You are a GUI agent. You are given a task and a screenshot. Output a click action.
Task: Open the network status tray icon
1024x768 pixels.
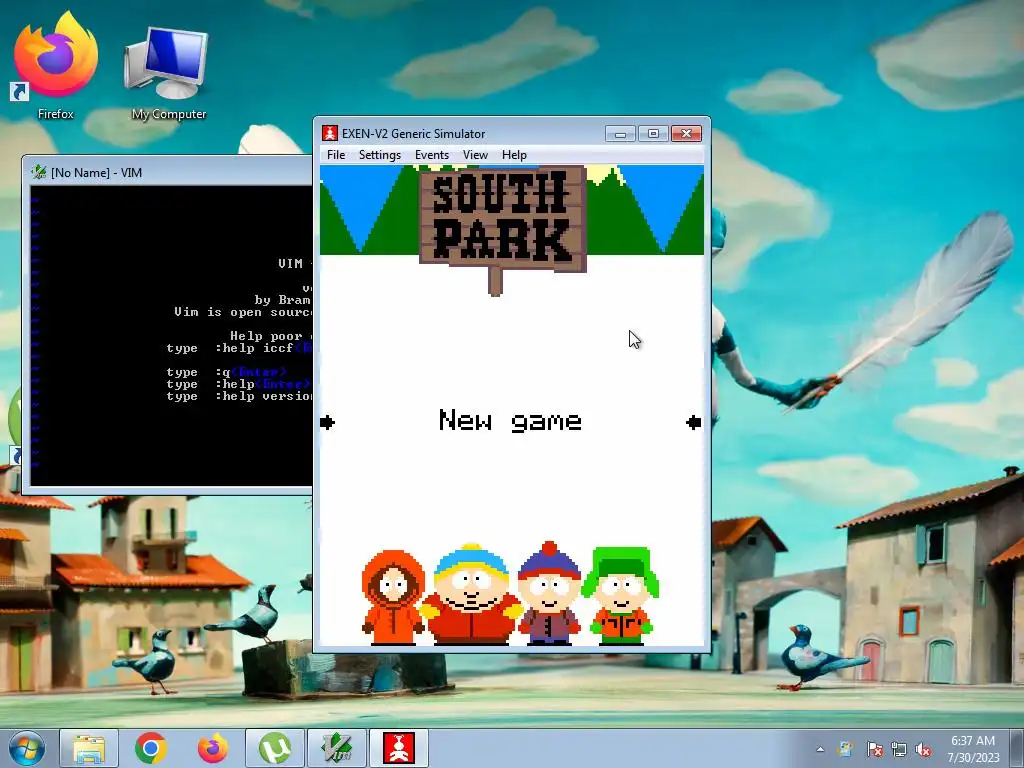pos(899,749)
